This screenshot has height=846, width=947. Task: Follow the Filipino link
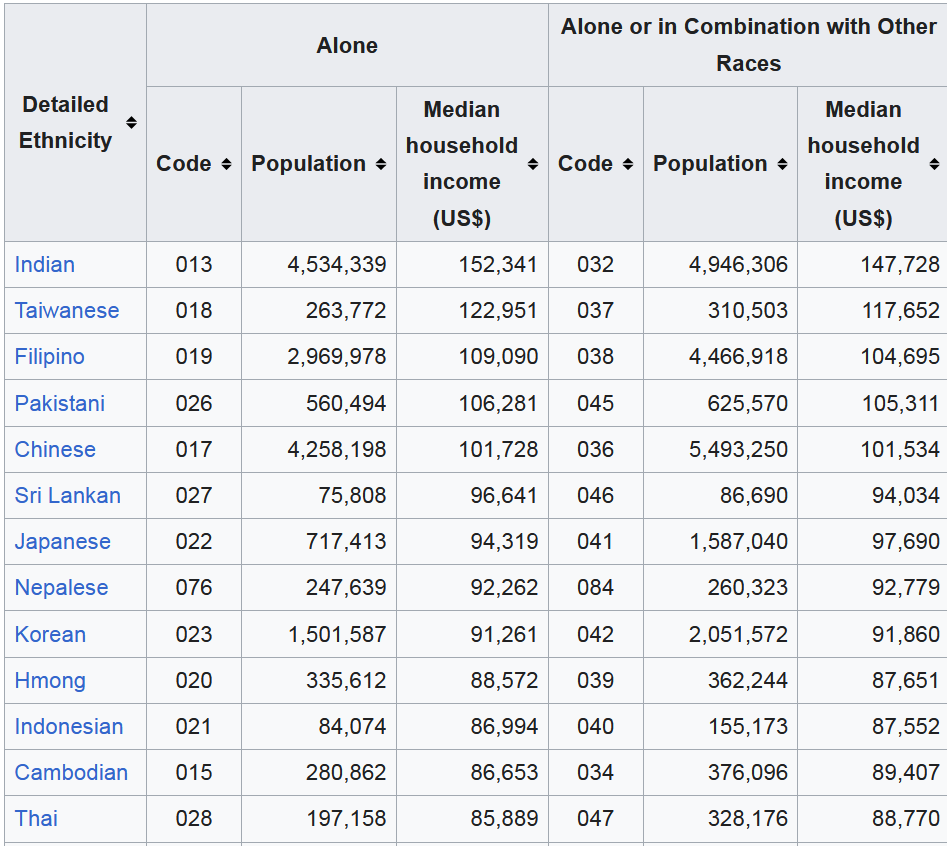[50, 356]
